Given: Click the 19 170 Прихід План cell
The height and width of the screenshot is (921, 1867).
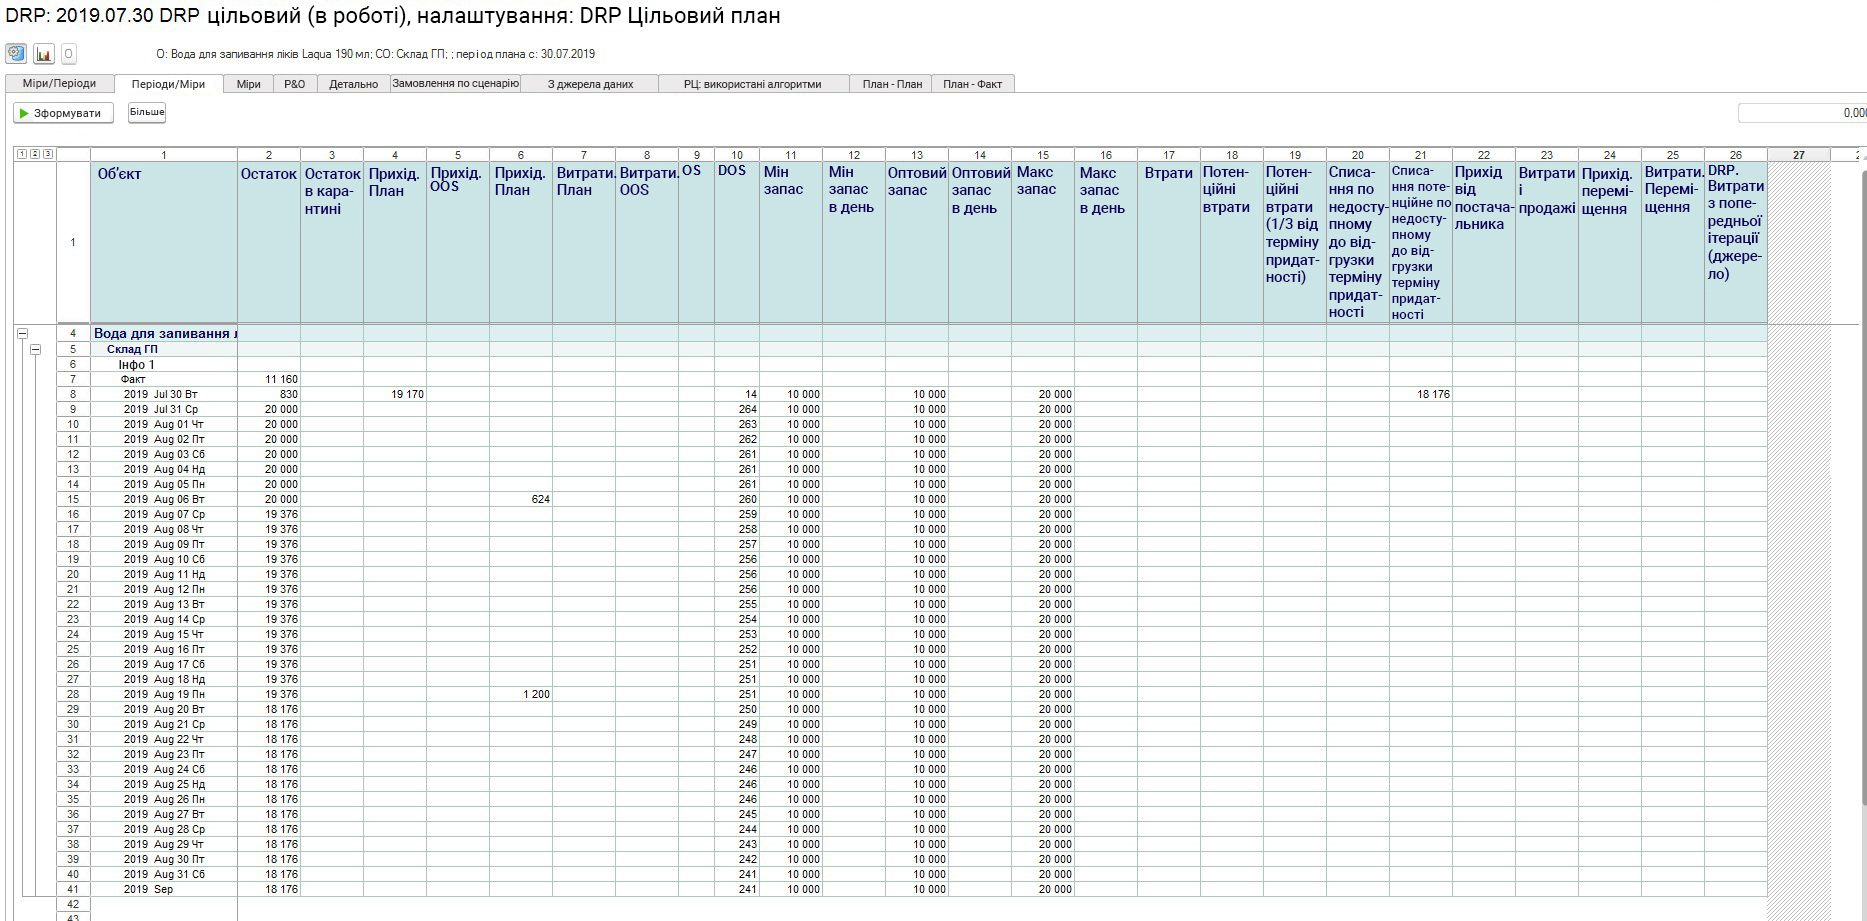Looking at the screenshot, I should (395, 394).
